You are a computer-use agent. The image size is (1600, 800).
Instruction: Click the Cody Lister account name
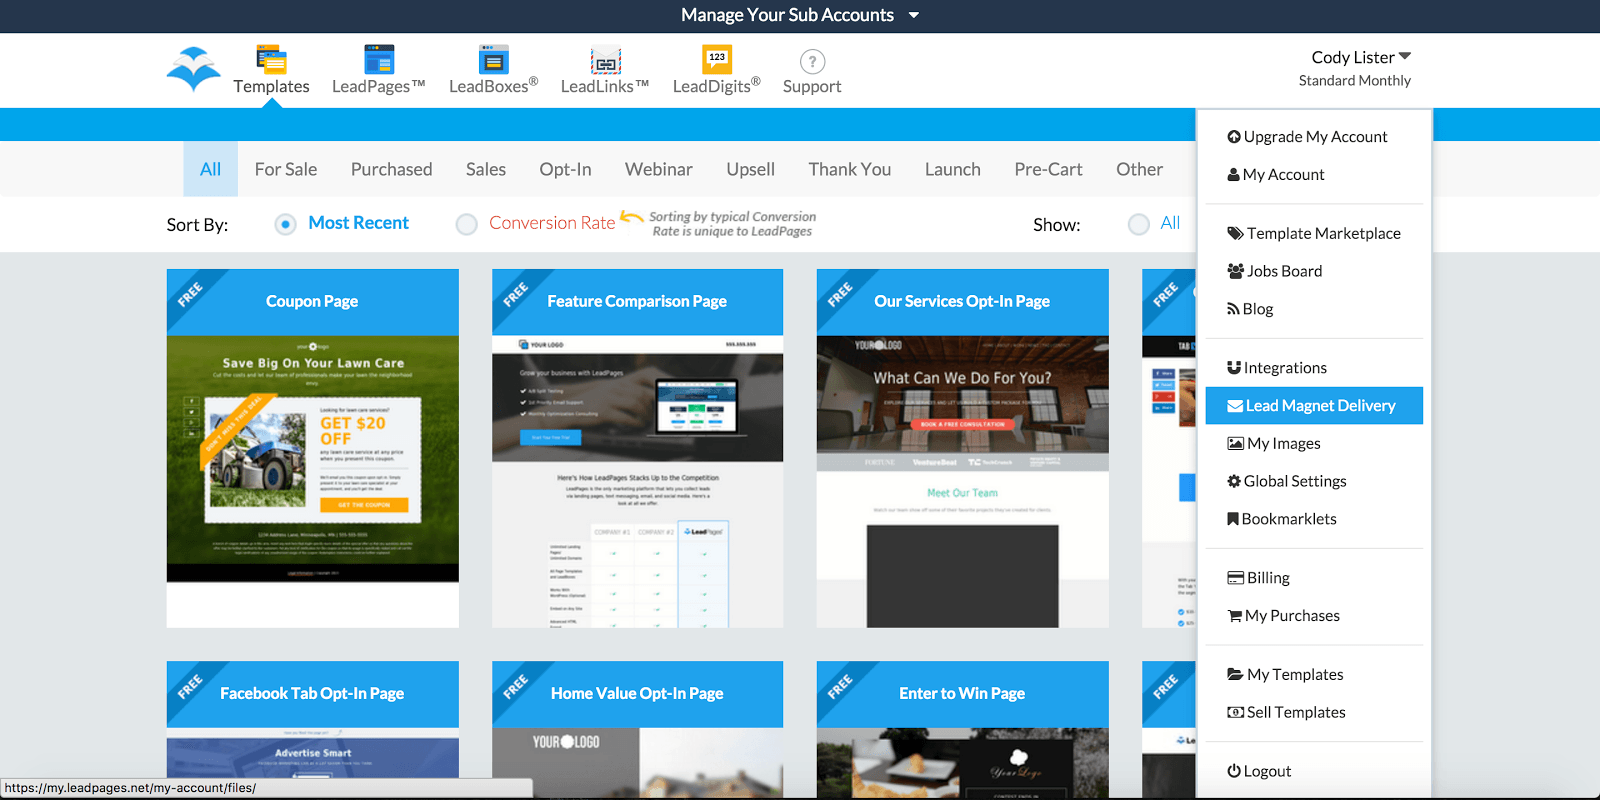click(1353, 58)
